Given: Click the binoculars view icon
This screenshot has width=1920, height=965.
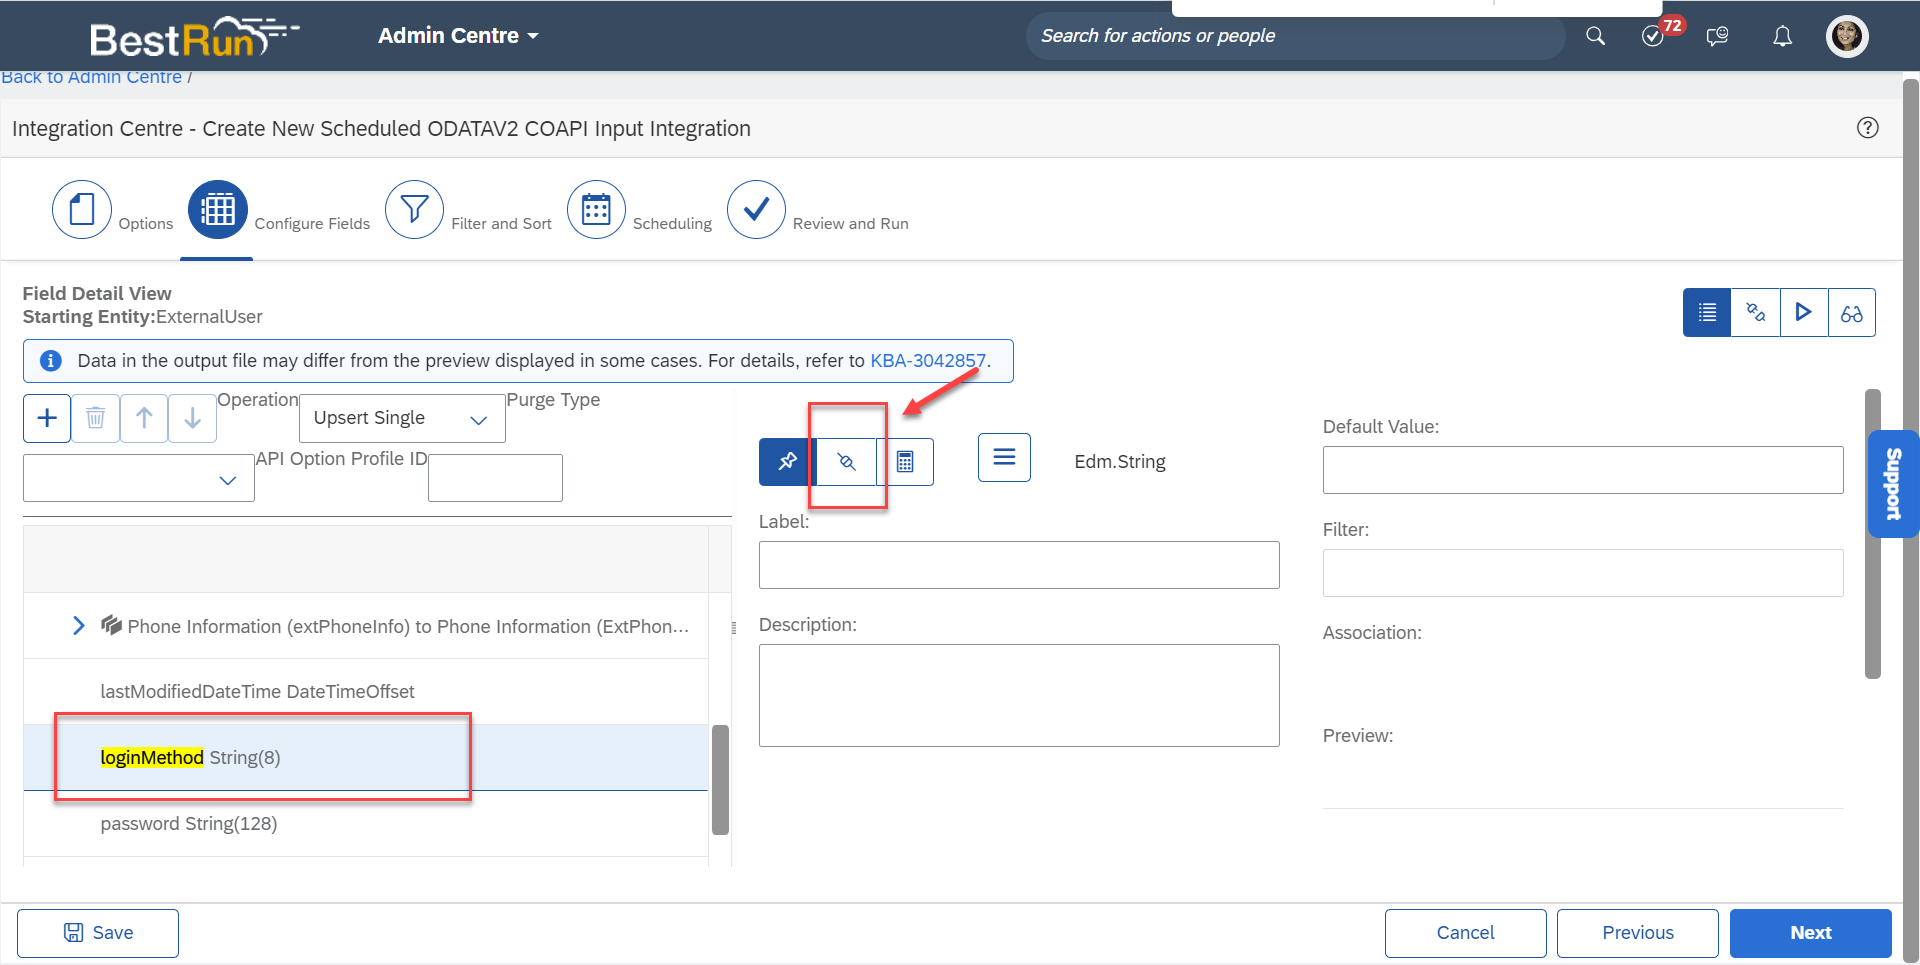Looking at the screenshot, I should pyautogui.click(x=1852, y=313).
